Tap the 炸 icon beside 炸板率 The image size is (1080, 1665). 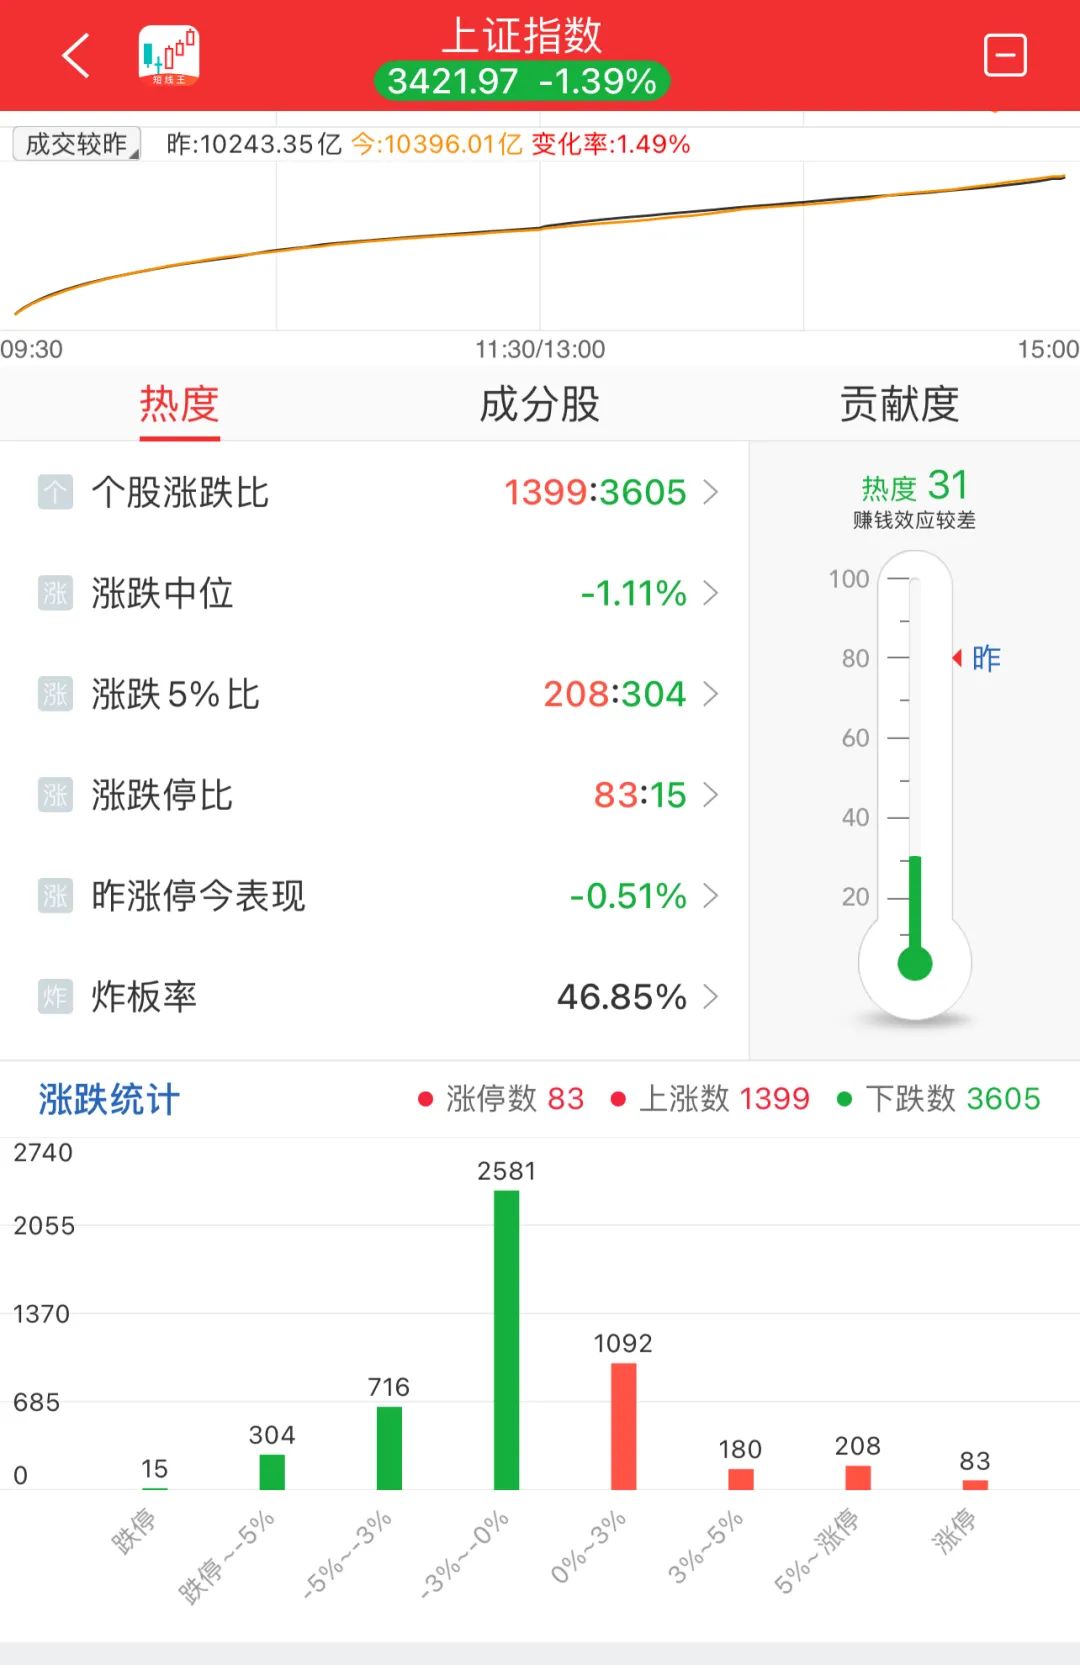click(x=55, y=997)
